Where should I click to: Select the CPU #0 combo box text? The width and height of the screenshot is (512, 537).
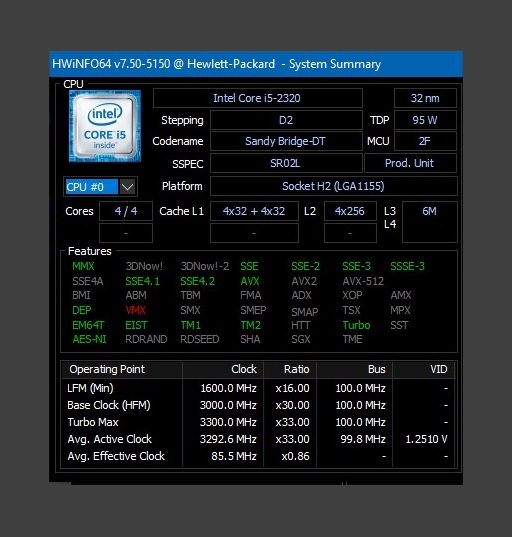click(x=91, y=187)
